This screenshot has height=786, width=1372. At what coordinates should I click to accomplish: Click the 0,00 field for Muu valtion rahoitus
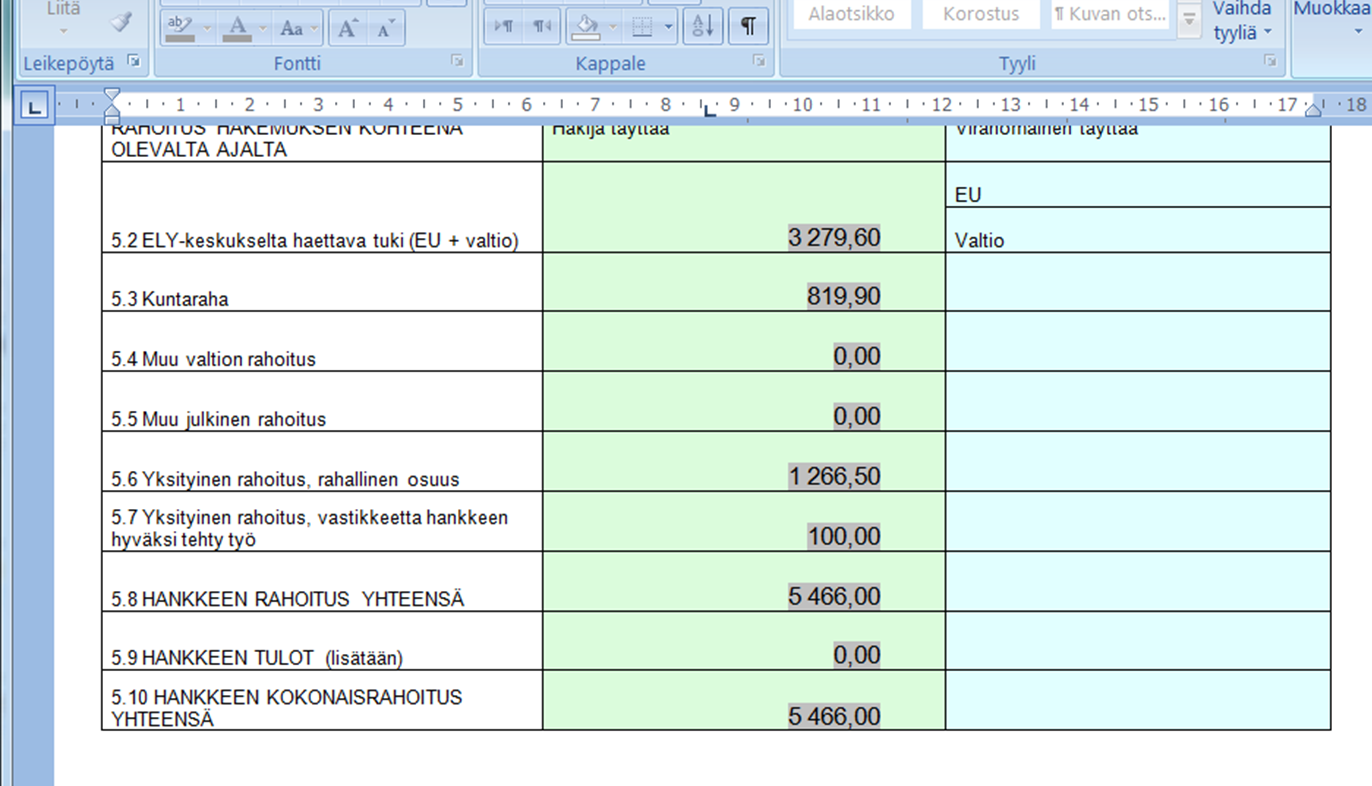tap(857, 356)
